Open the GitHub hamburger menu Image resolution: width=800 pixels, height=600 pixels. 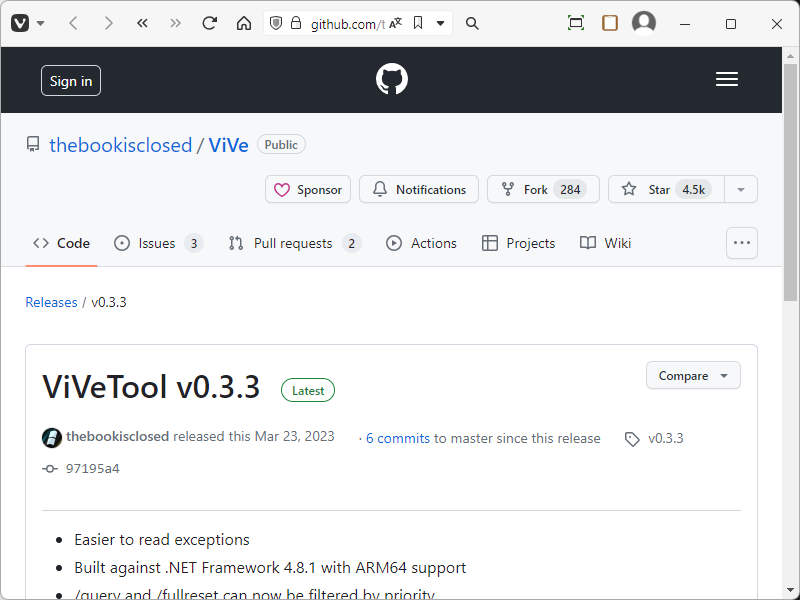[727, 79]
